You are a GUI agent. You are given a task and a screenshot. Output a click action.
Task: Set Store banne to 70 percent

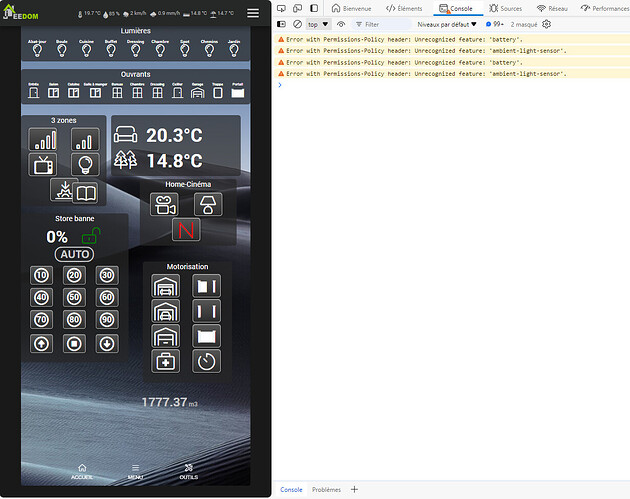point(41,319)
